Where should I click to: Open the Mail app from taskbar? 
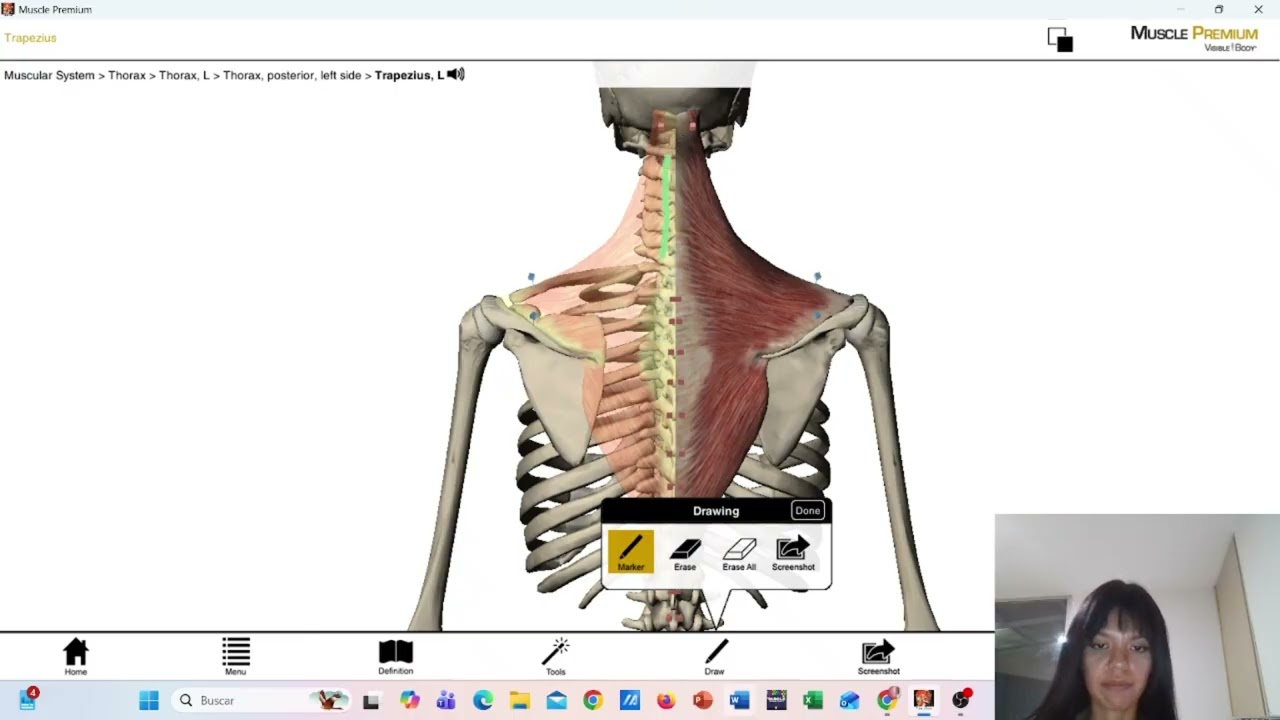[557, 701]
